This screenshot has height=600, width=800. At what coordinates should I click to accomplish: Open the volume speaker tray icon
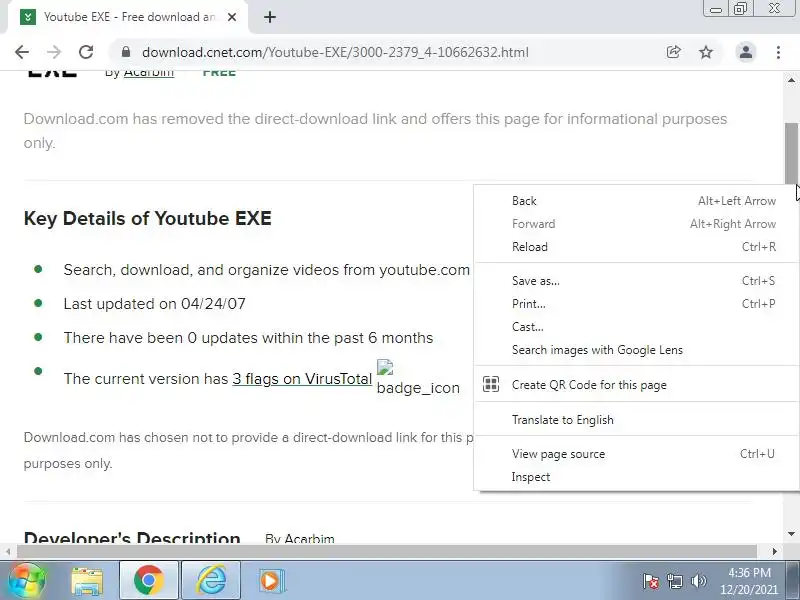click(698, 581)
